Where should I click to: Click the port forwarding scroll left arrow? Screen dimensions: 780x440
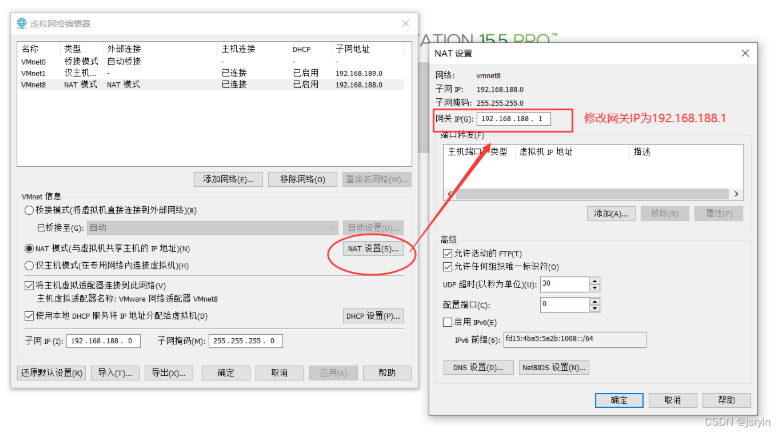(x=450, y=194)
